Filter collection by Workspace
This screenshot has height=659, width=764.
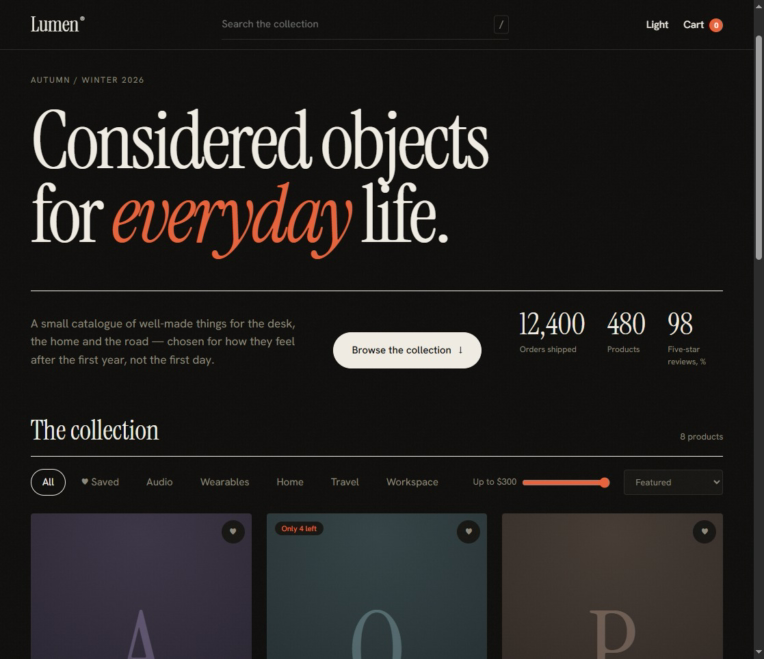[x=412, y=482]
